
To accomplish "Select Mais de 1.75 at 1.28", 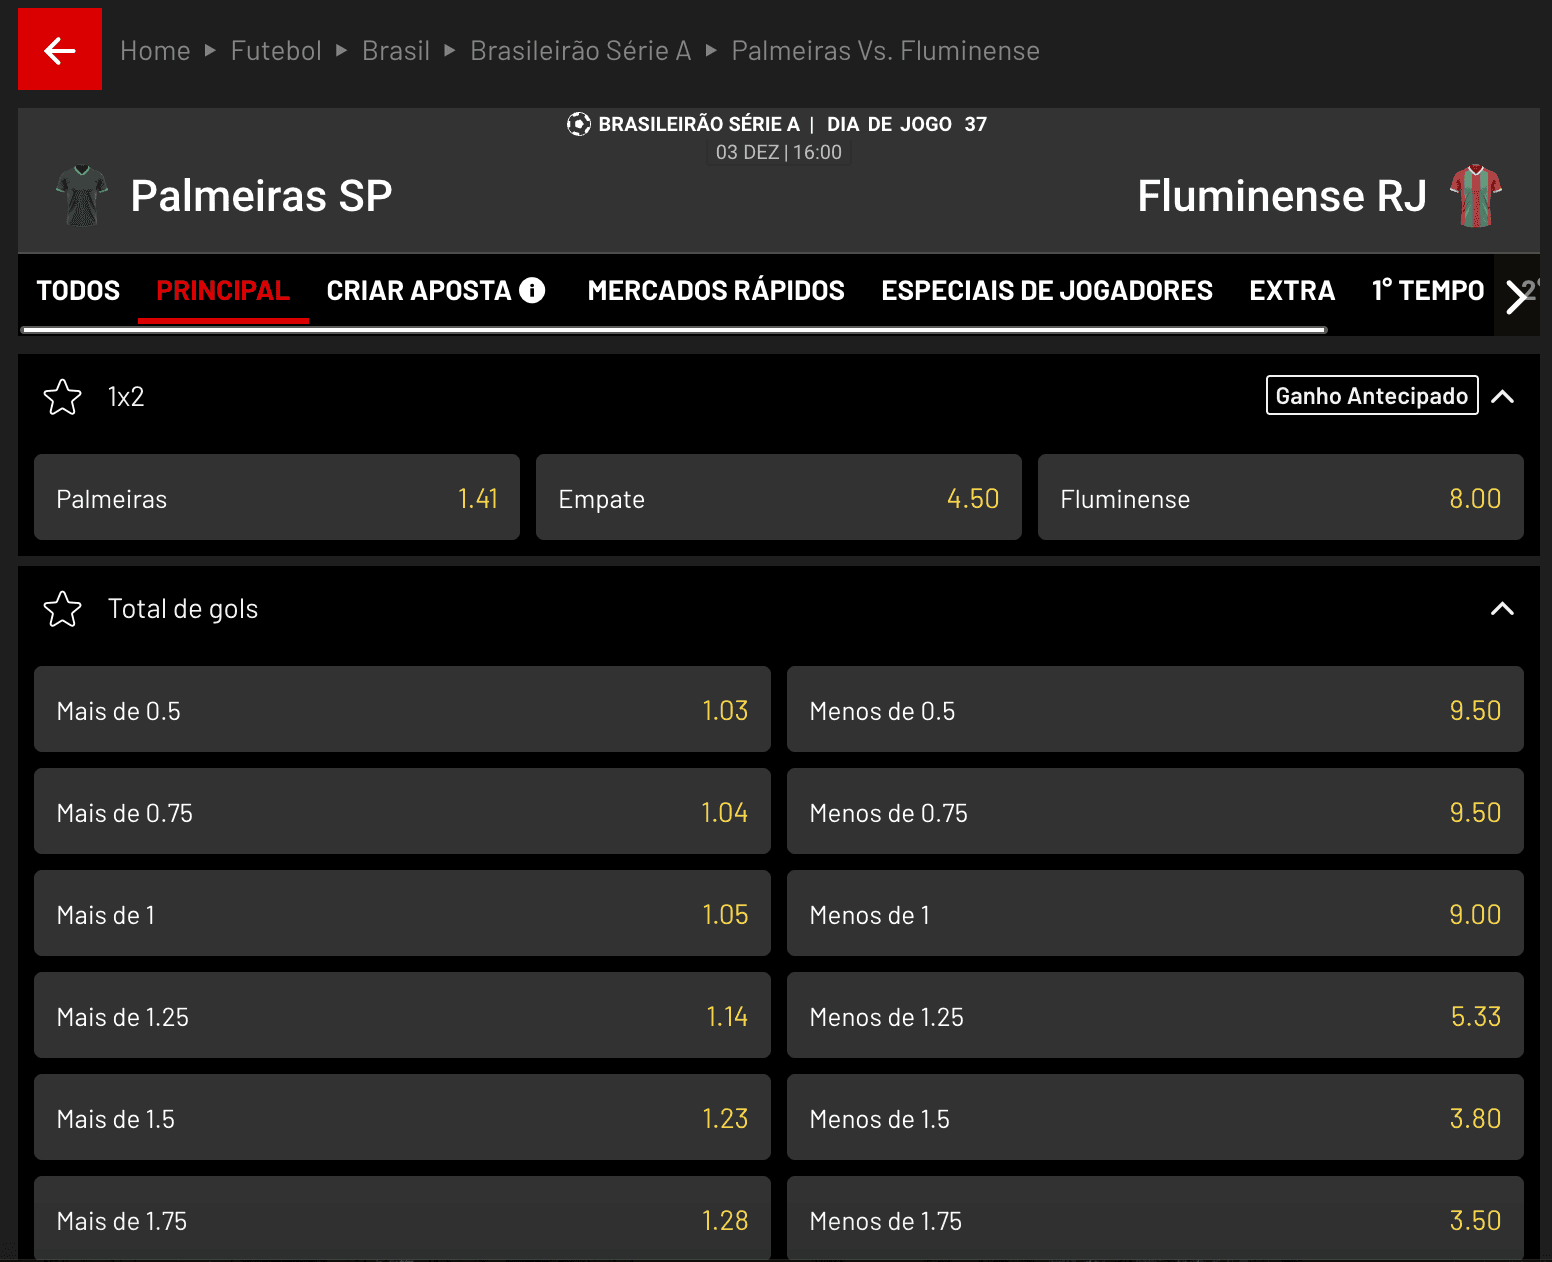I will [402, 1218].
